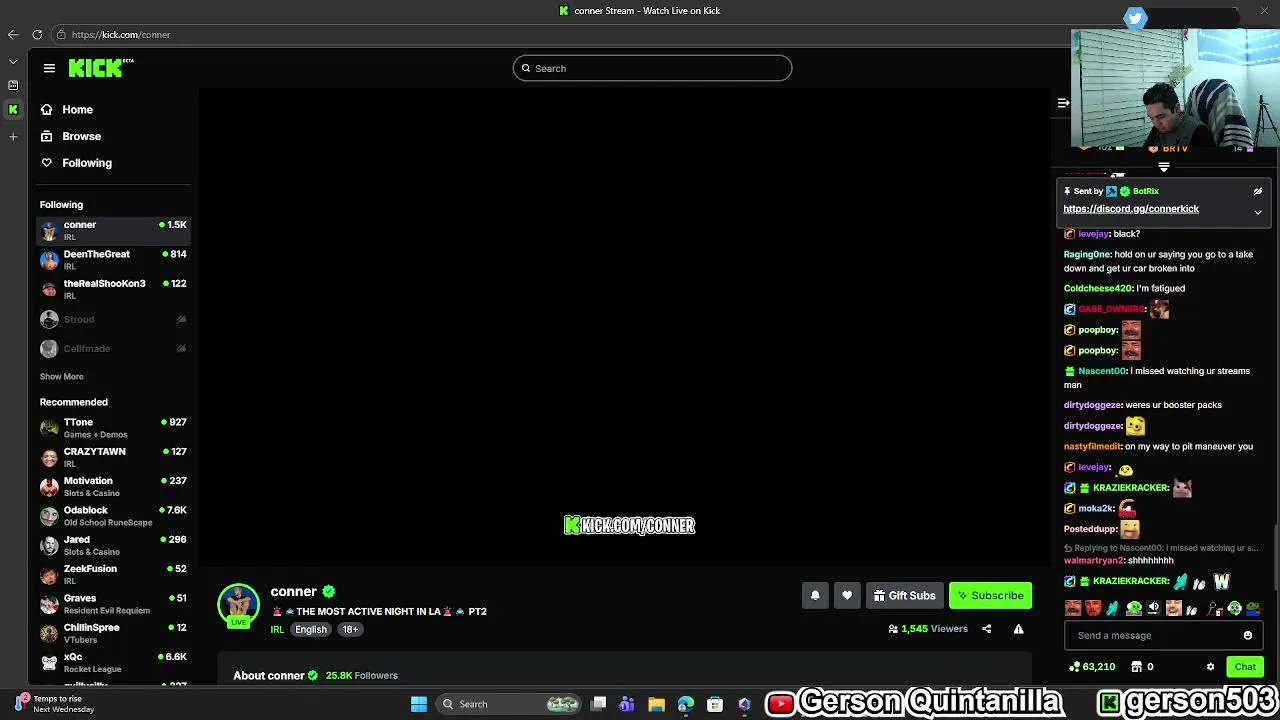Open chat settings gear icon

[1210, 667]
